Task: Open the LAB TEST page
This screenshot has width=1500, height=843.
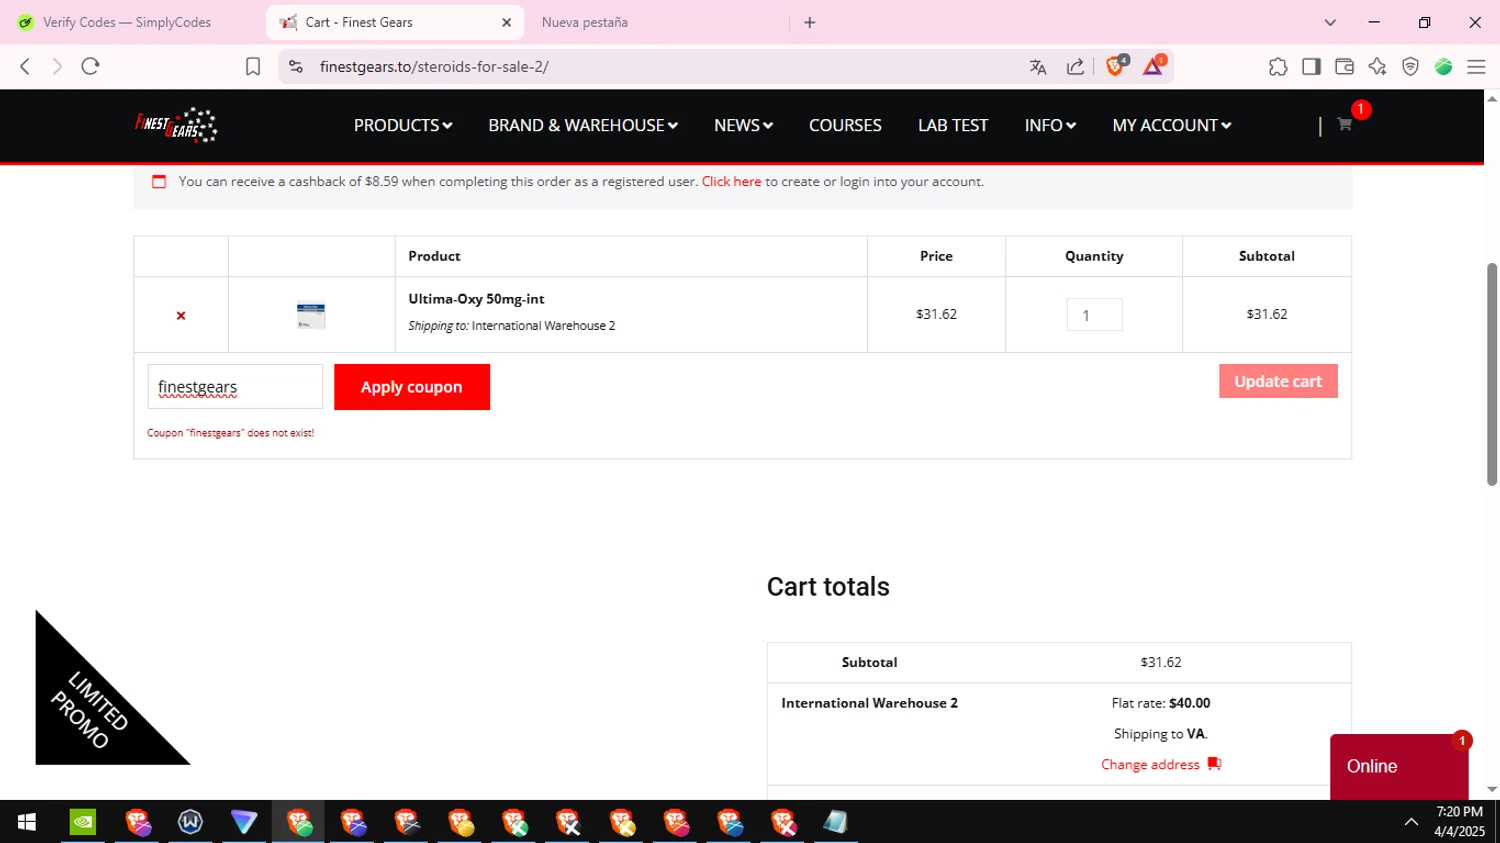Action: tap(953, 125)
